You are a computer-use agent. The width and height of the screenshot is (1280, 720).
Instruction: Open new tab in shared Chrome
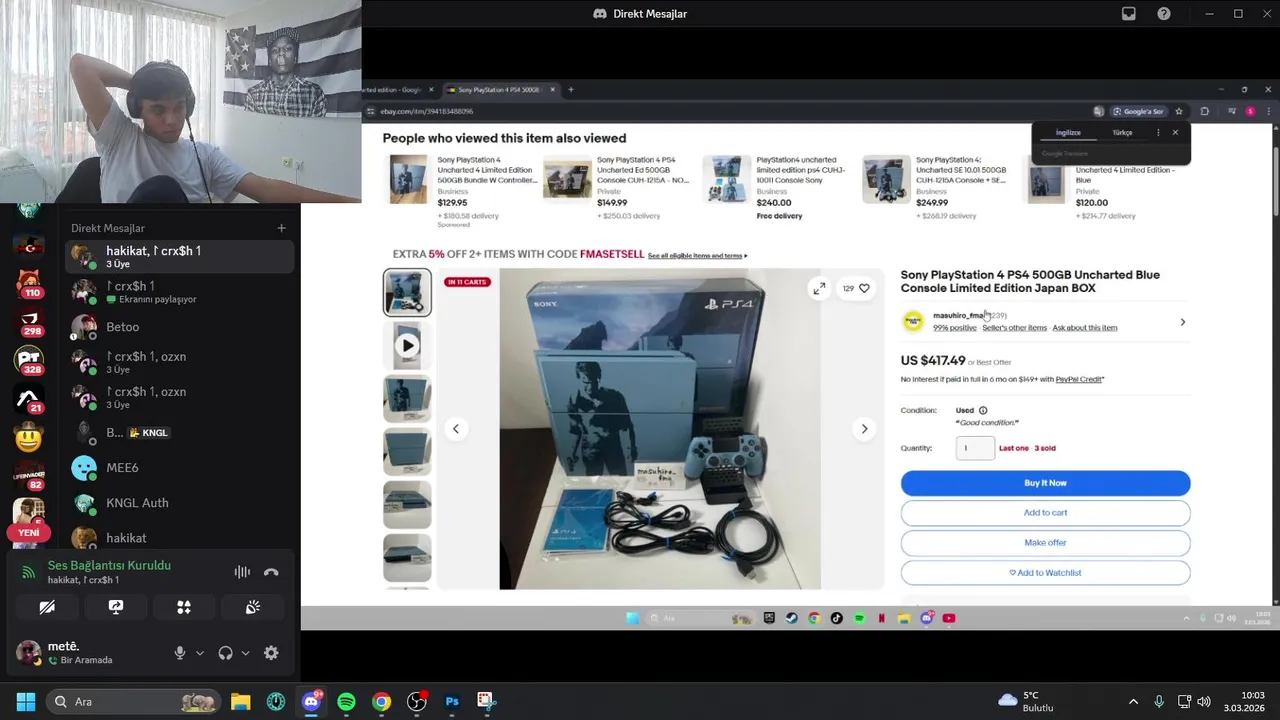tap(571, 90)
